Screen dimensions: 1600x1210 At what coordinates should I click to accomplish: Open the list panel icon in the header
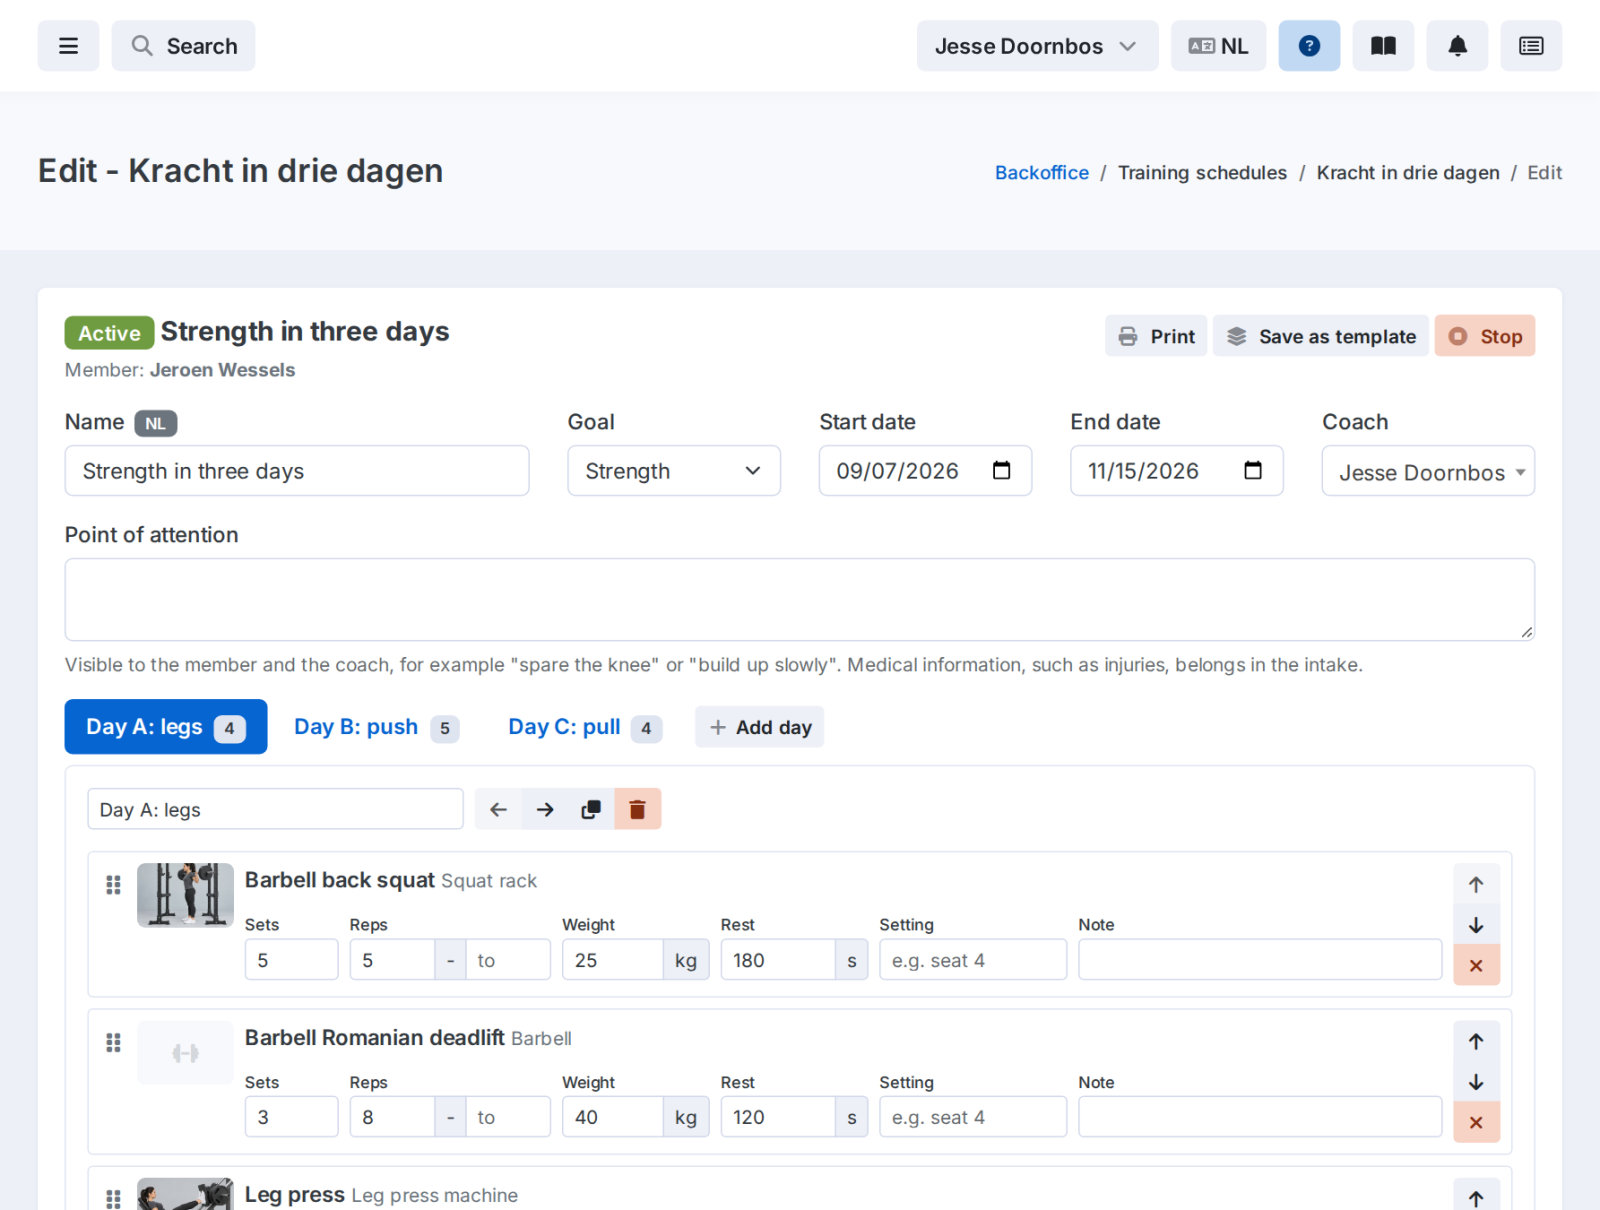(x=1531, y=46)
